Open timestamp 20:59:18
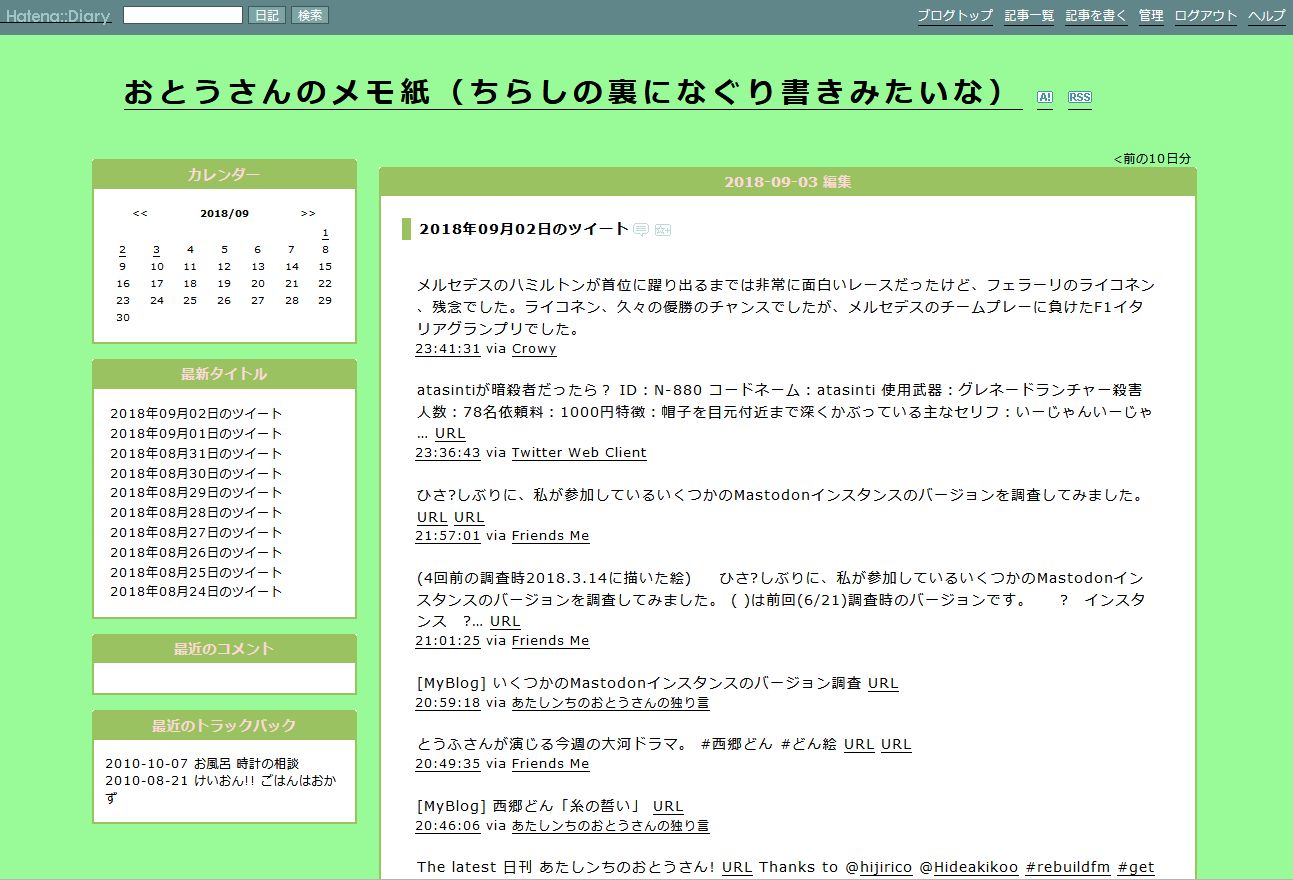Viewport: 1293px width, 880px height. tap(448, 703)
